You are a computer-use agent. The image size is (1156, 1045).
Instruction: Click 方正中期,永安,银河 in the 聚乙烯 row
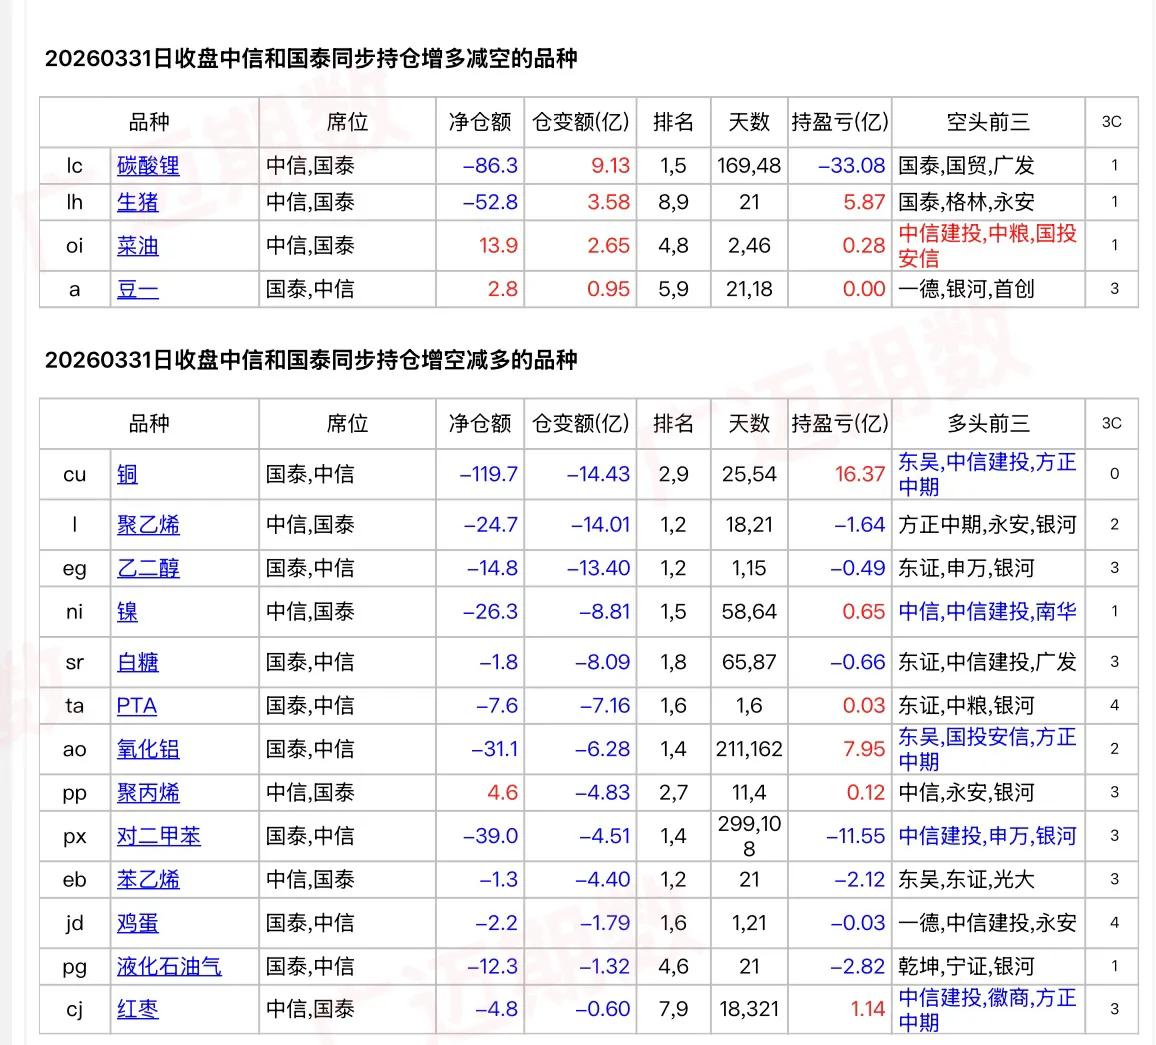987,525
